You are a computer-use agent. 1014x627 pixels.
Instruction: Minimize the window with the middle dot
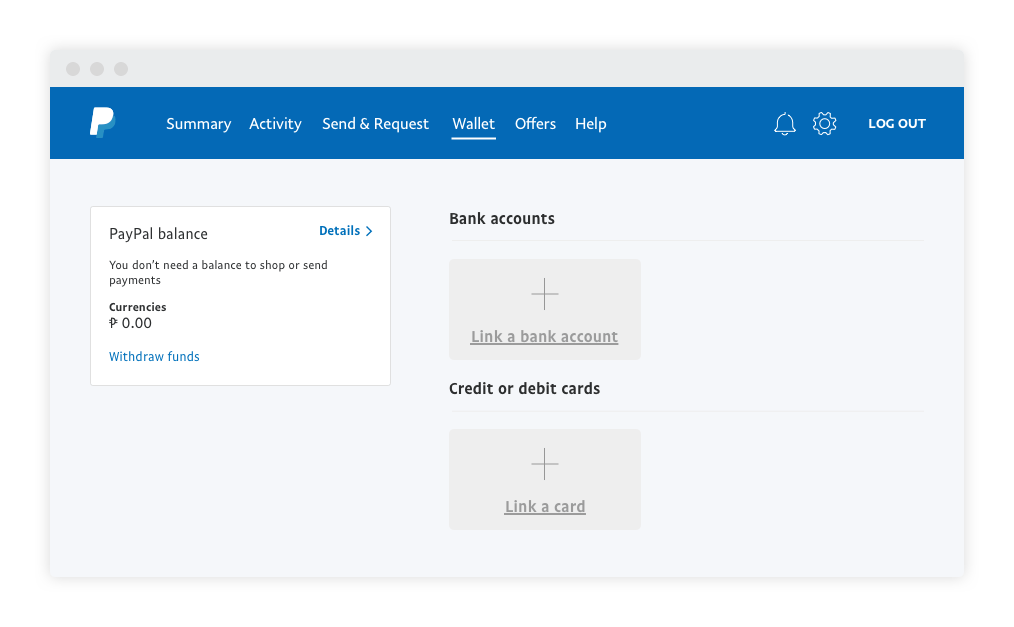(x=97, y=69)
